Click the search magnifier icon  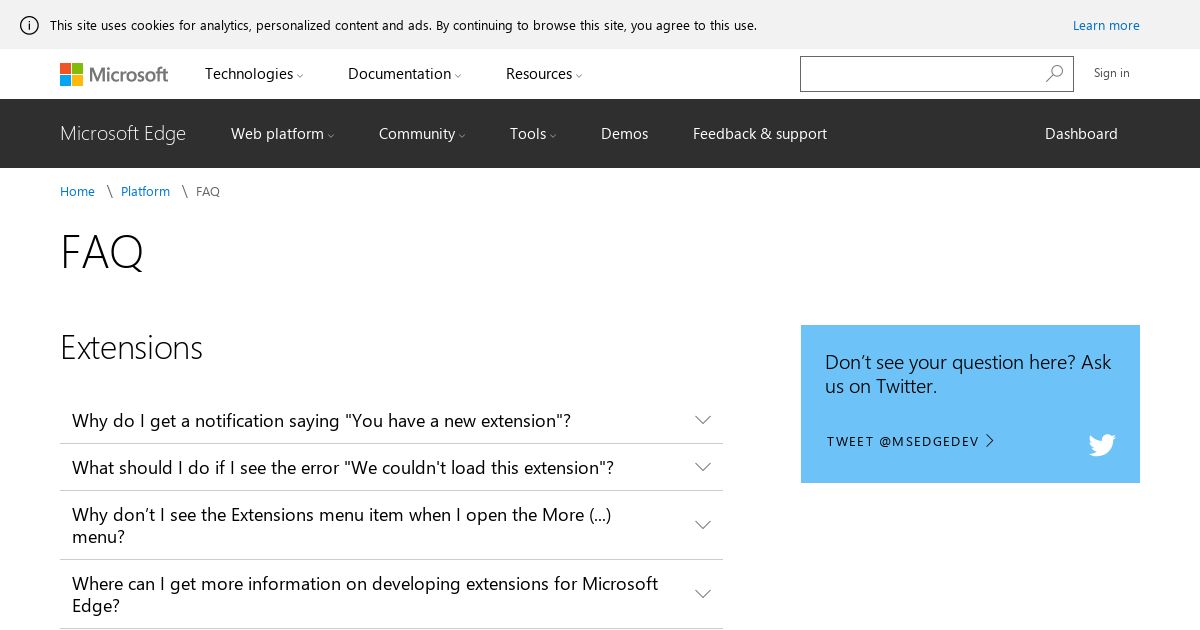click(x=1055, y=74)
